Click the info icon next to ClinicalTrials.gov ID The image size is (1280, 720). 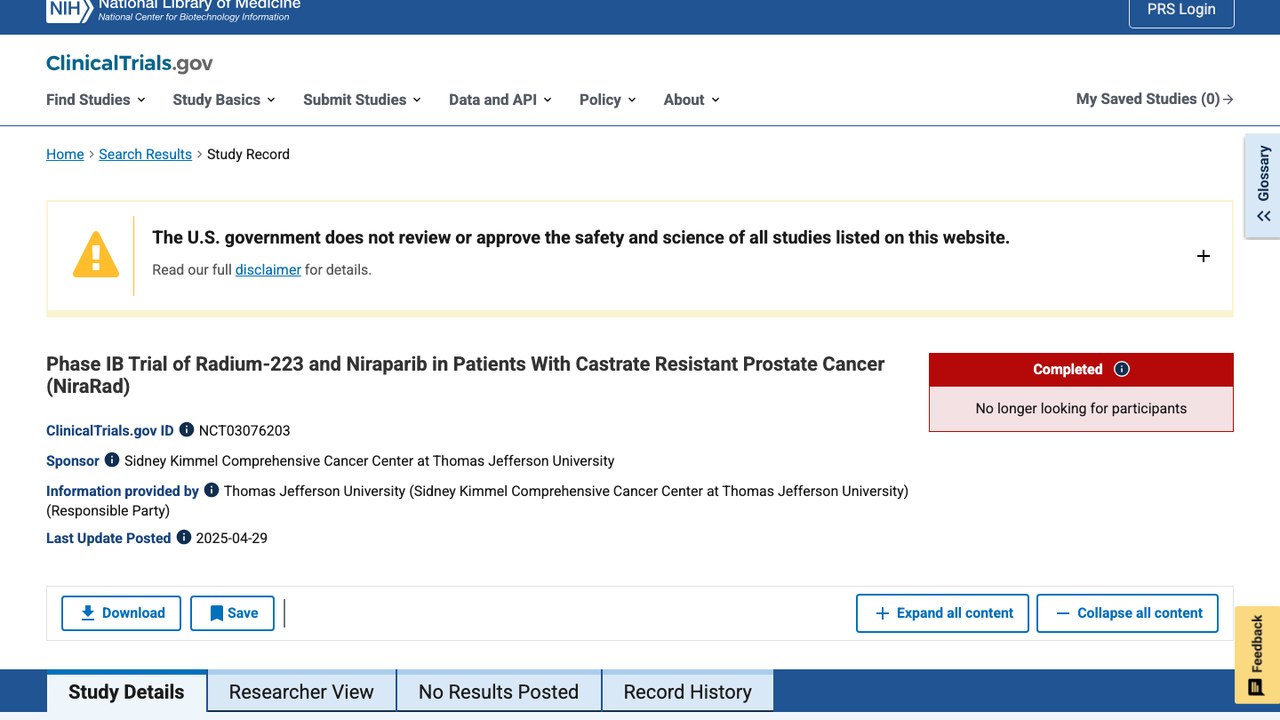tap(187, 430)
